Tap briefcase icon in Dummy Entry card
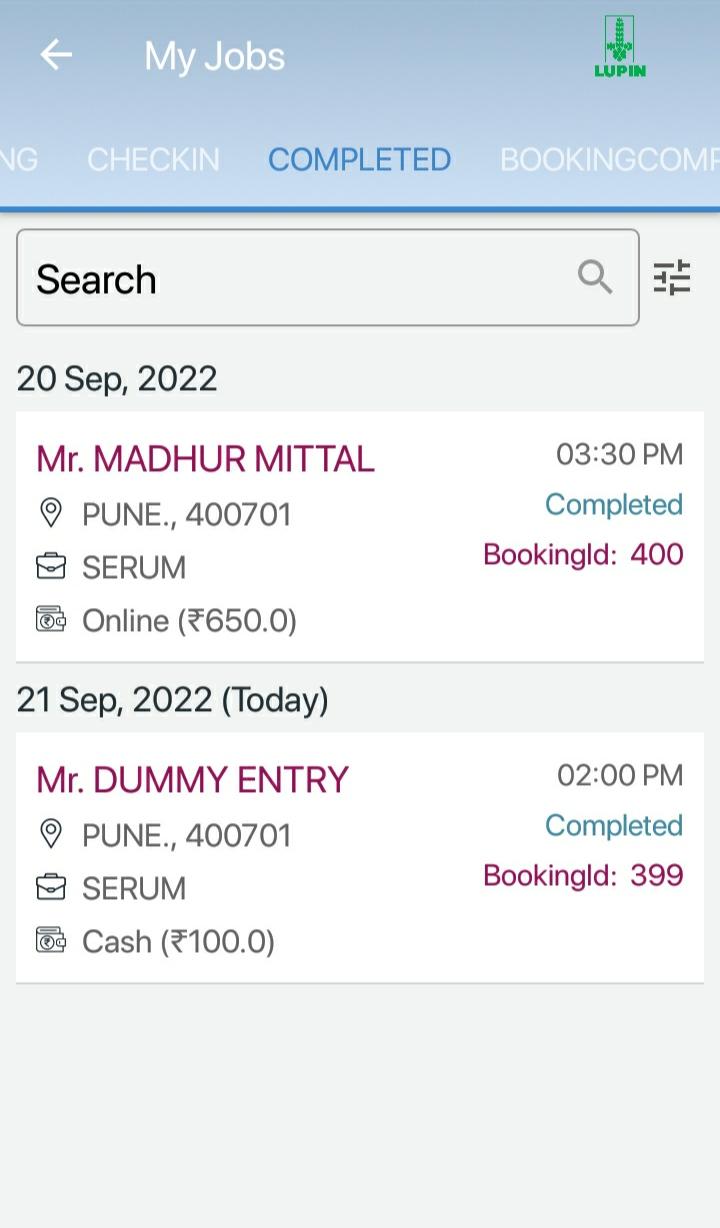 50,887
